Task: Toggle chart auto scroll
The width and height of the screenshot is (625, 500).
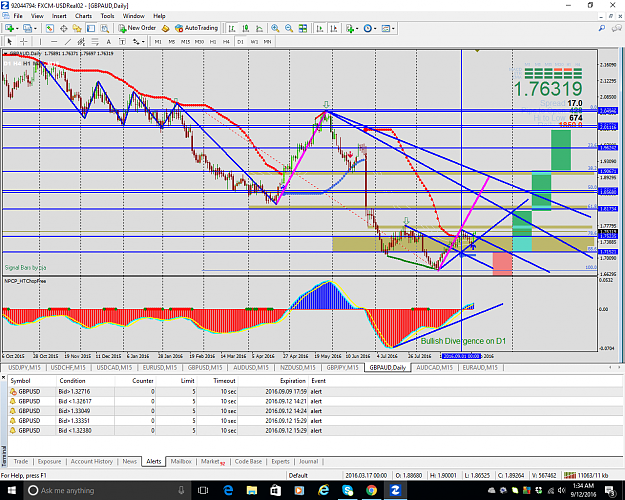Action: coord(320,28)
